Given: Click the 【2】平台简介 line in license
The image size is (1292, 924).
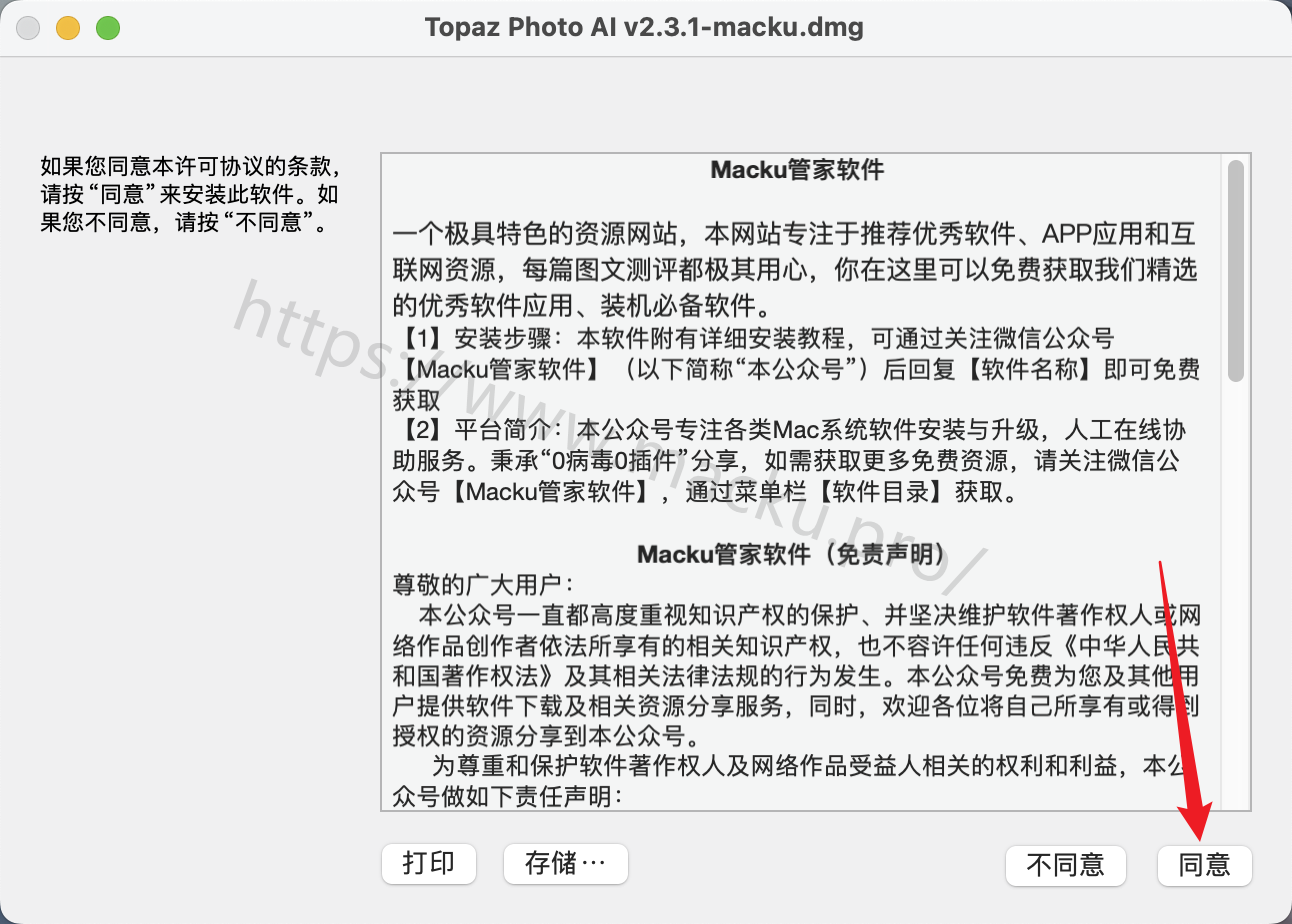Looking at the screenshot, I should 790,431.
